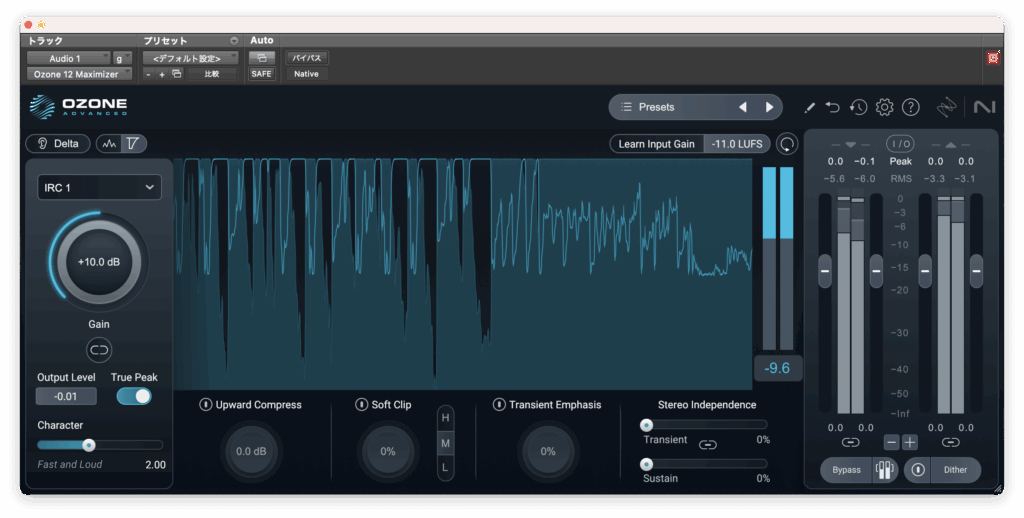The height and width of the screenshot is (518, 1024).
Task: Toggle the True Peak switch
Action: pyautogui.click(x=134, y=396)
